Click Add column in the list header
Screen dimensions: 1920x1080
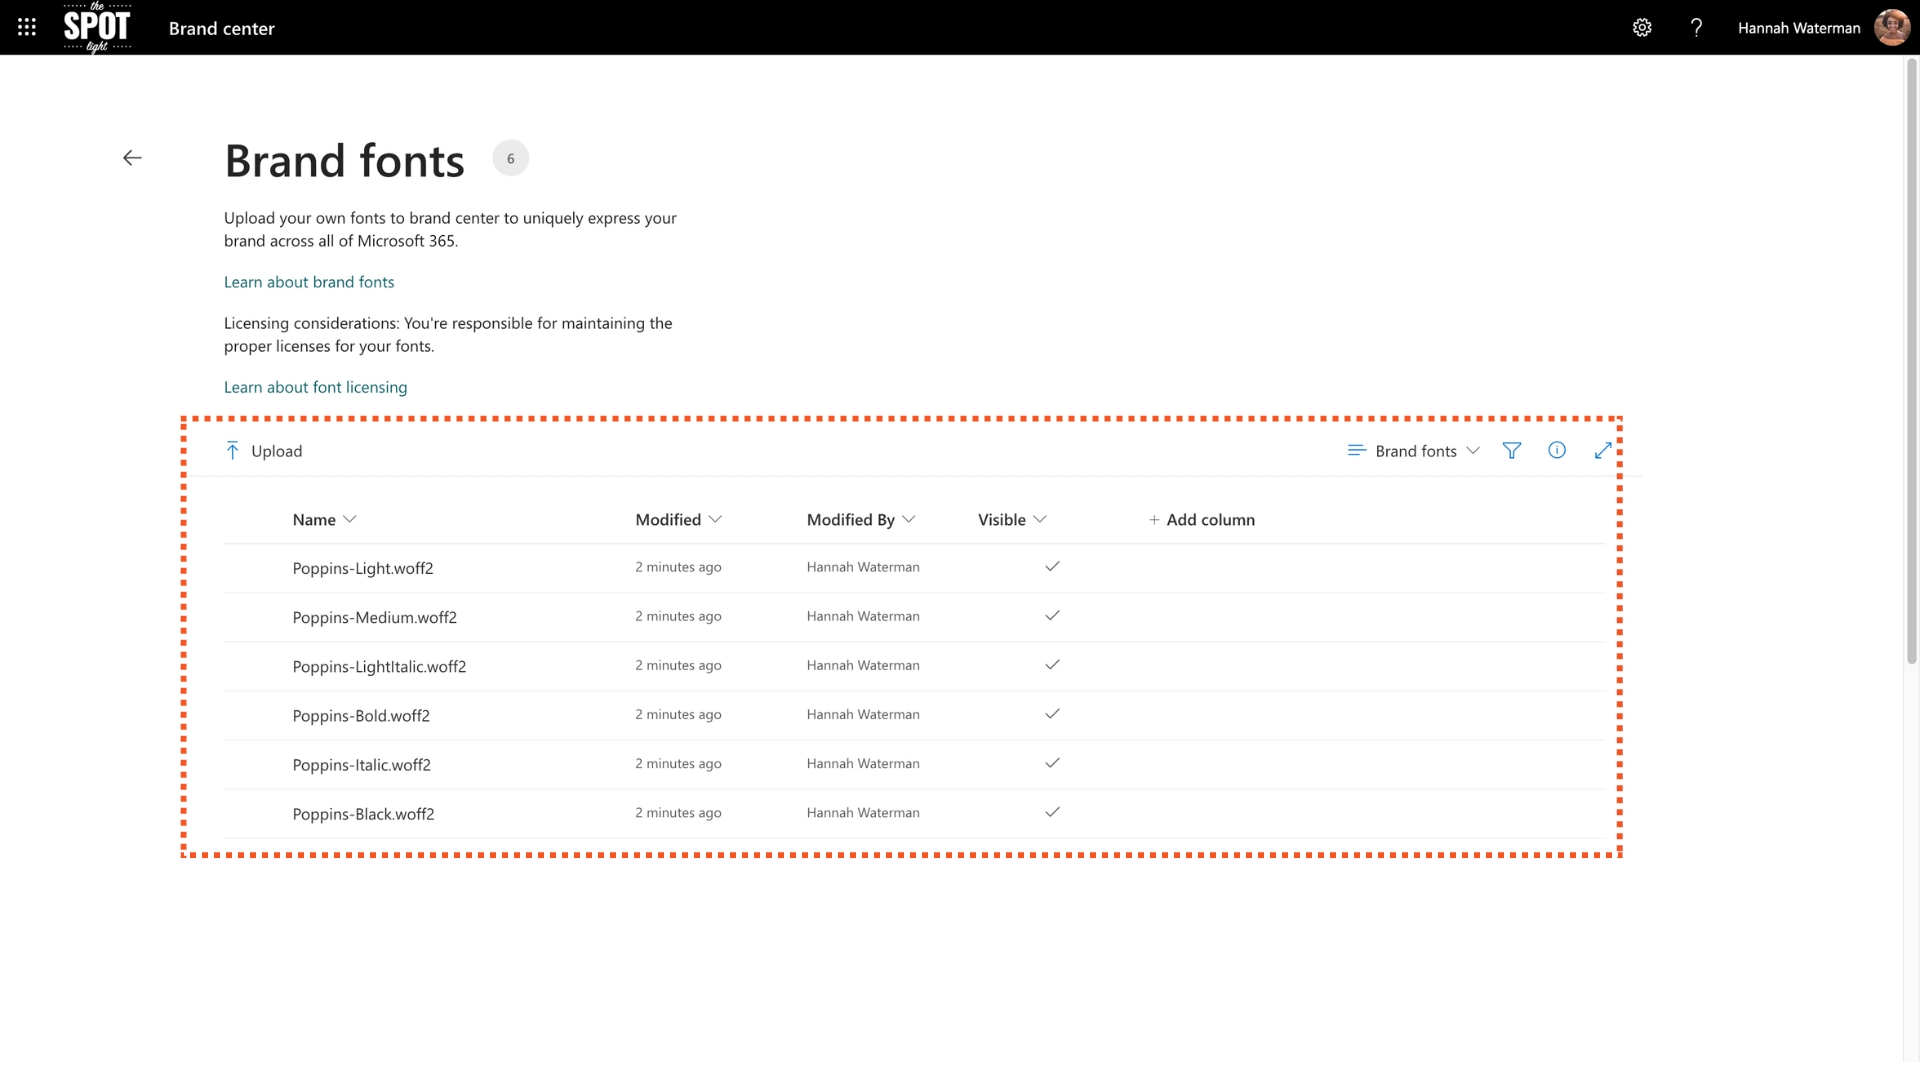click(1202, 519)
